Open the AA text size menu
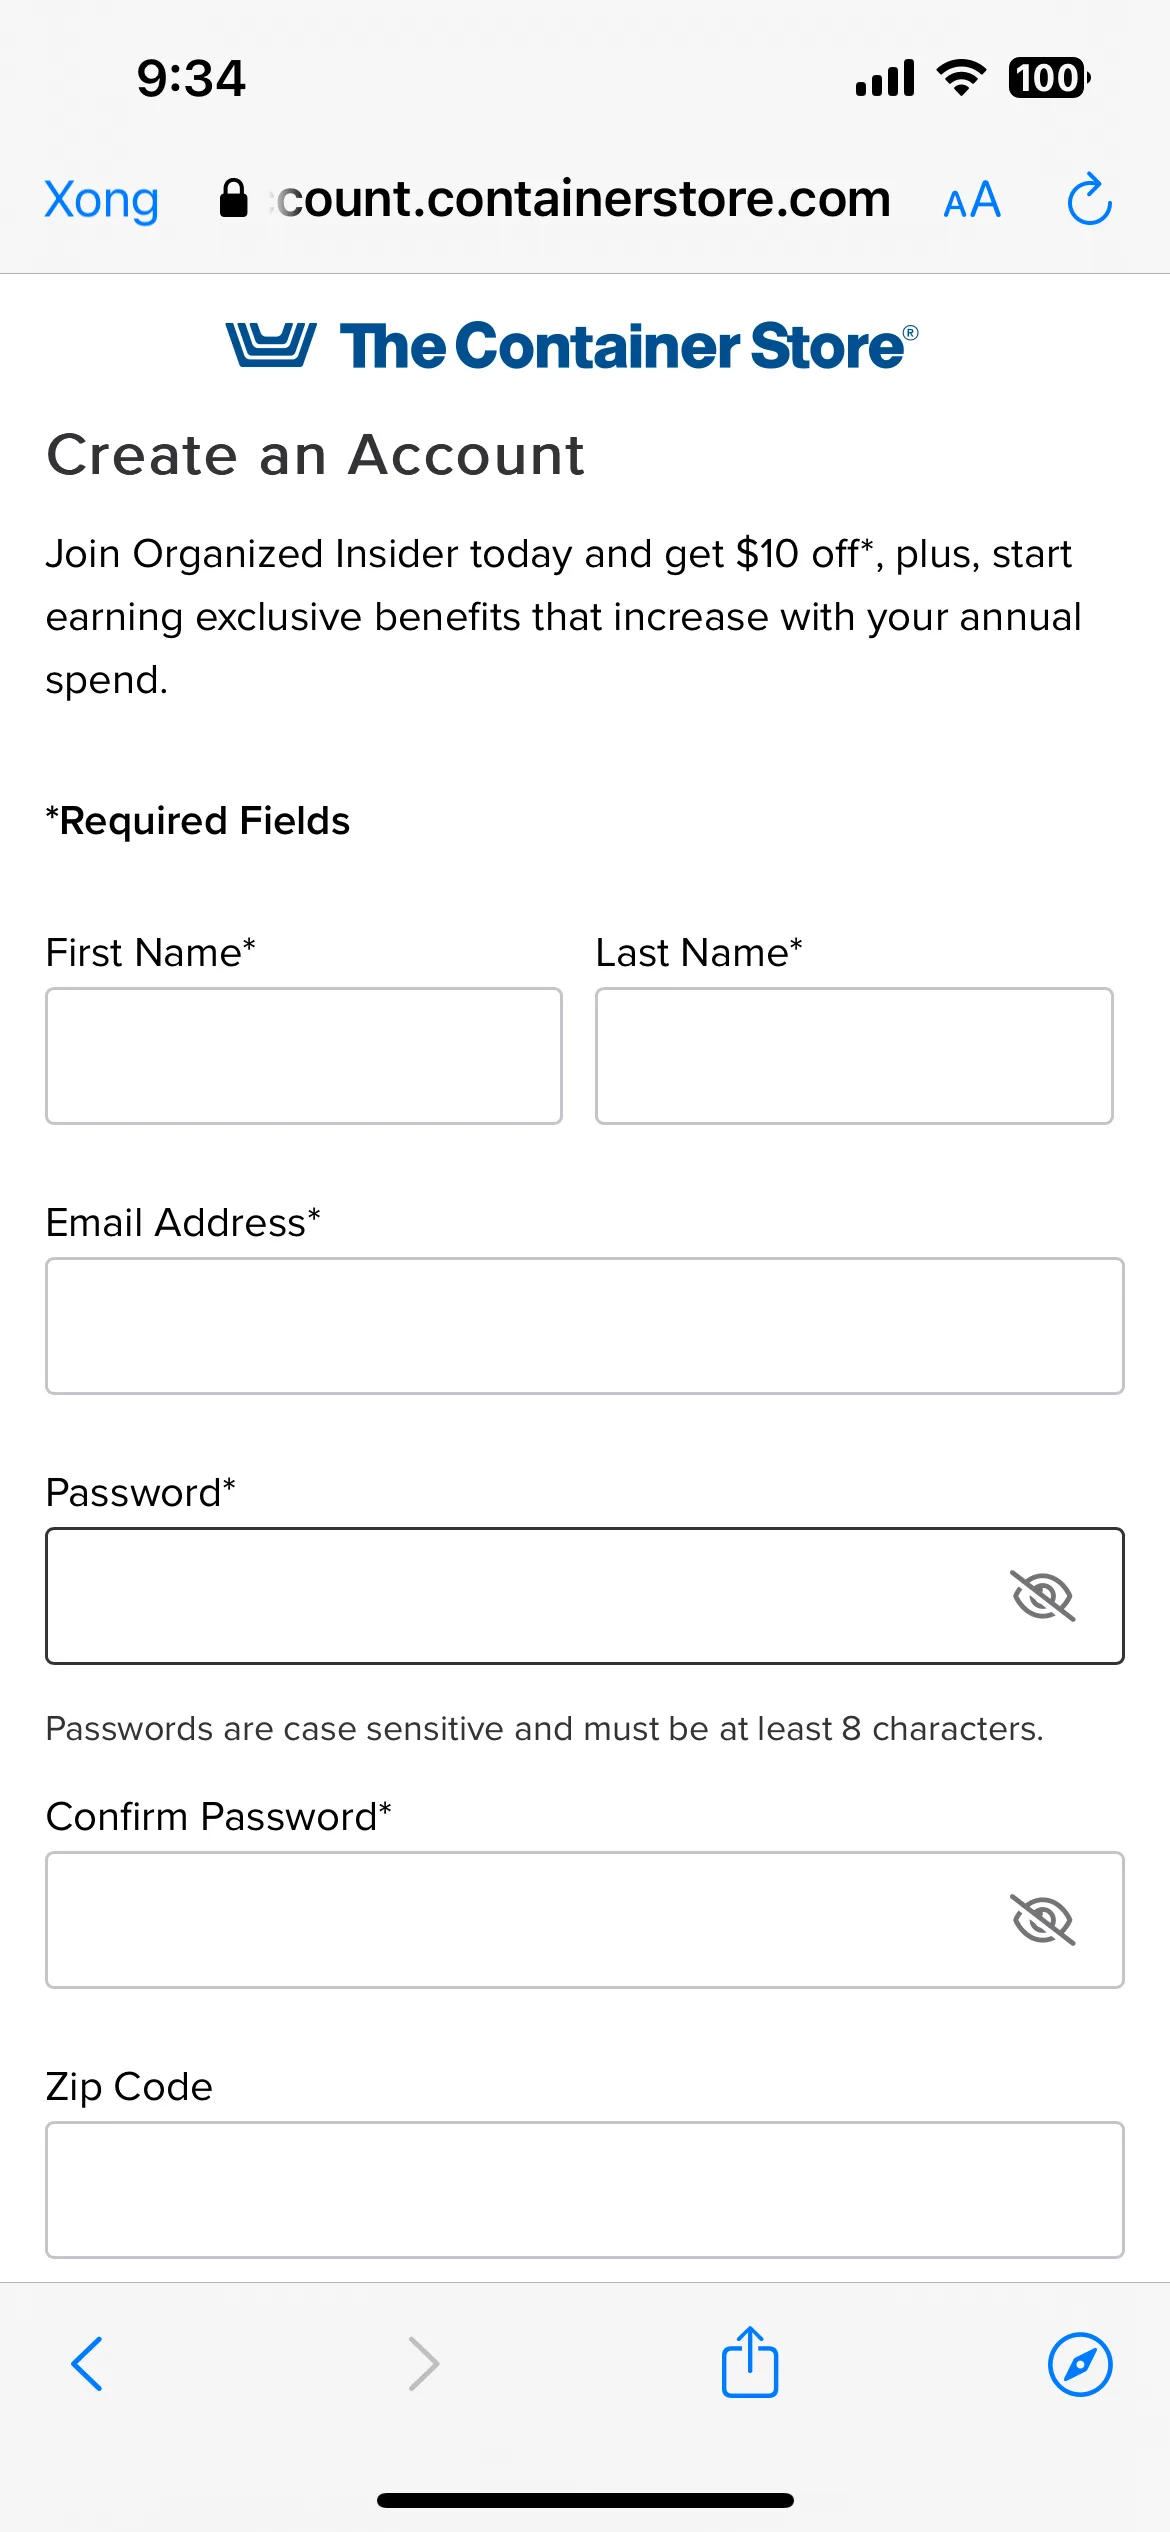The image size is (1170, 2532). coord(972,201)
